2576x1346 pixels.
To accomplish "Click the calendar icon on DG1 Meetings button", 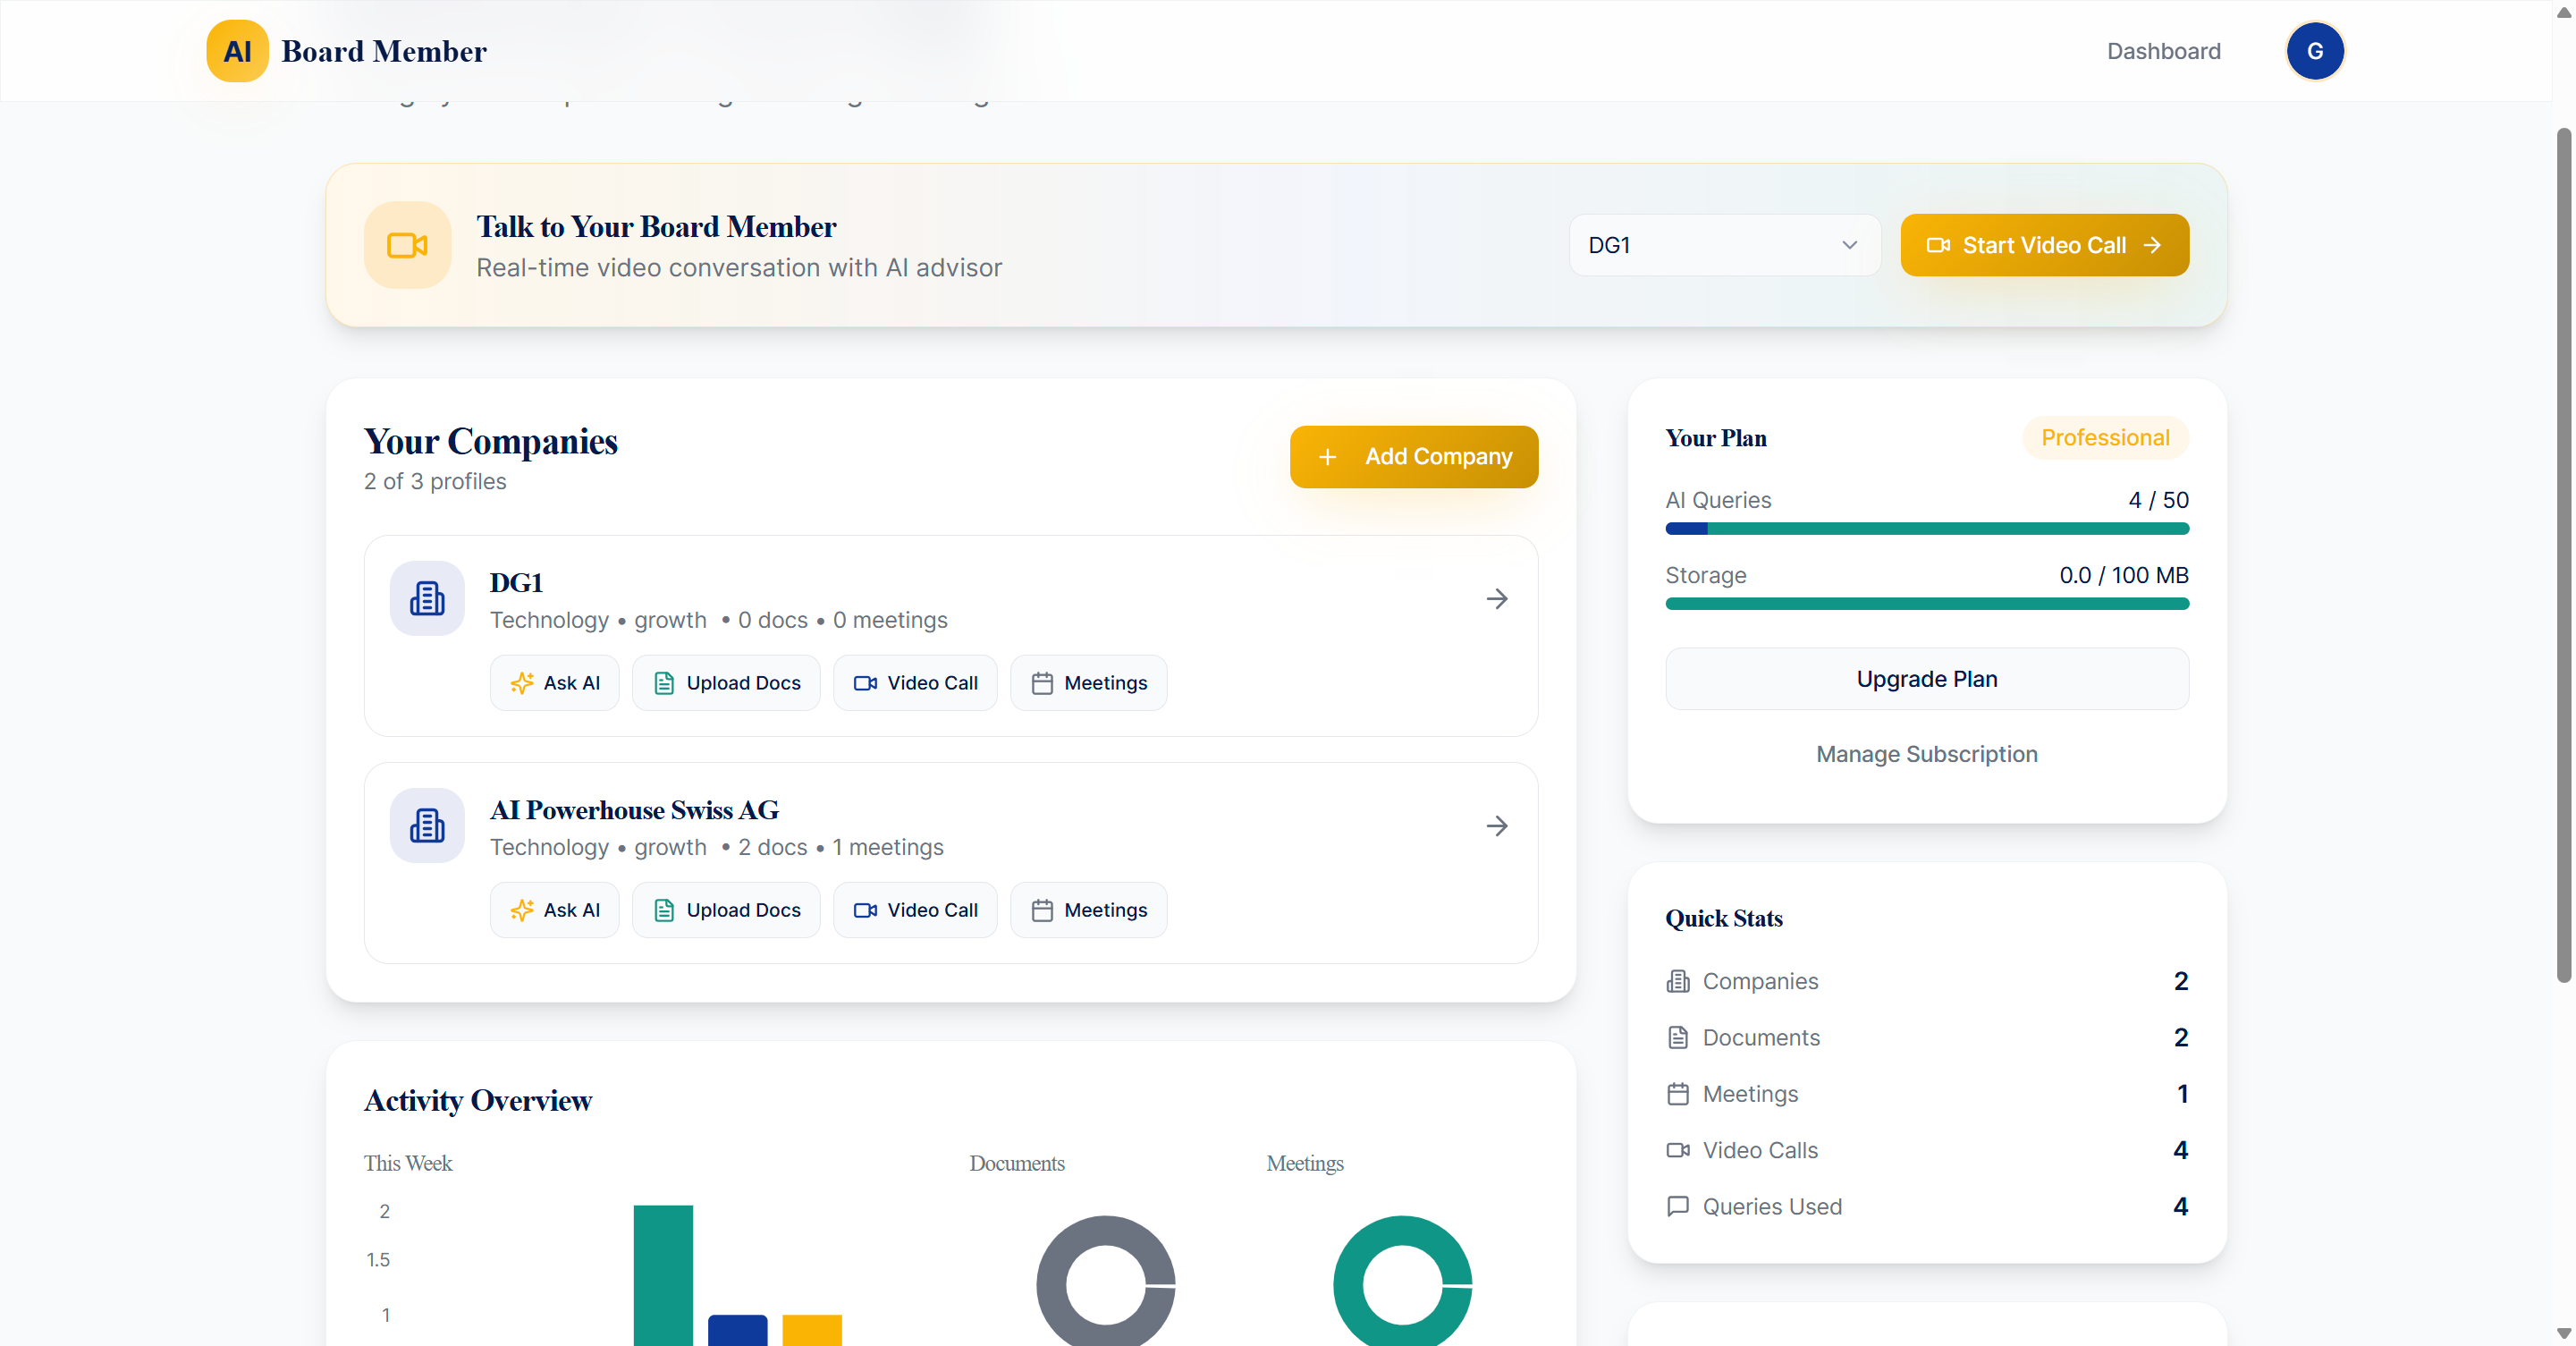I will tap(1043, 683).
